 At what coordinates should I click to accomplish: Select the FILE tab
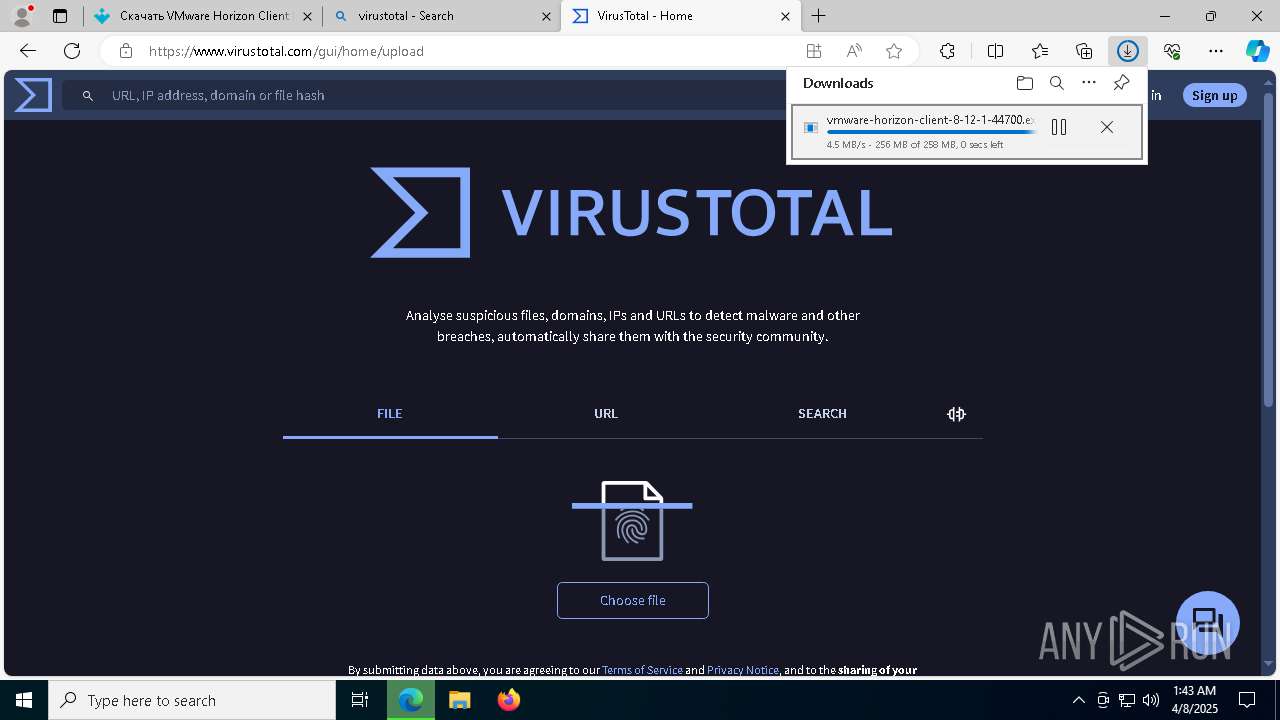390,414
